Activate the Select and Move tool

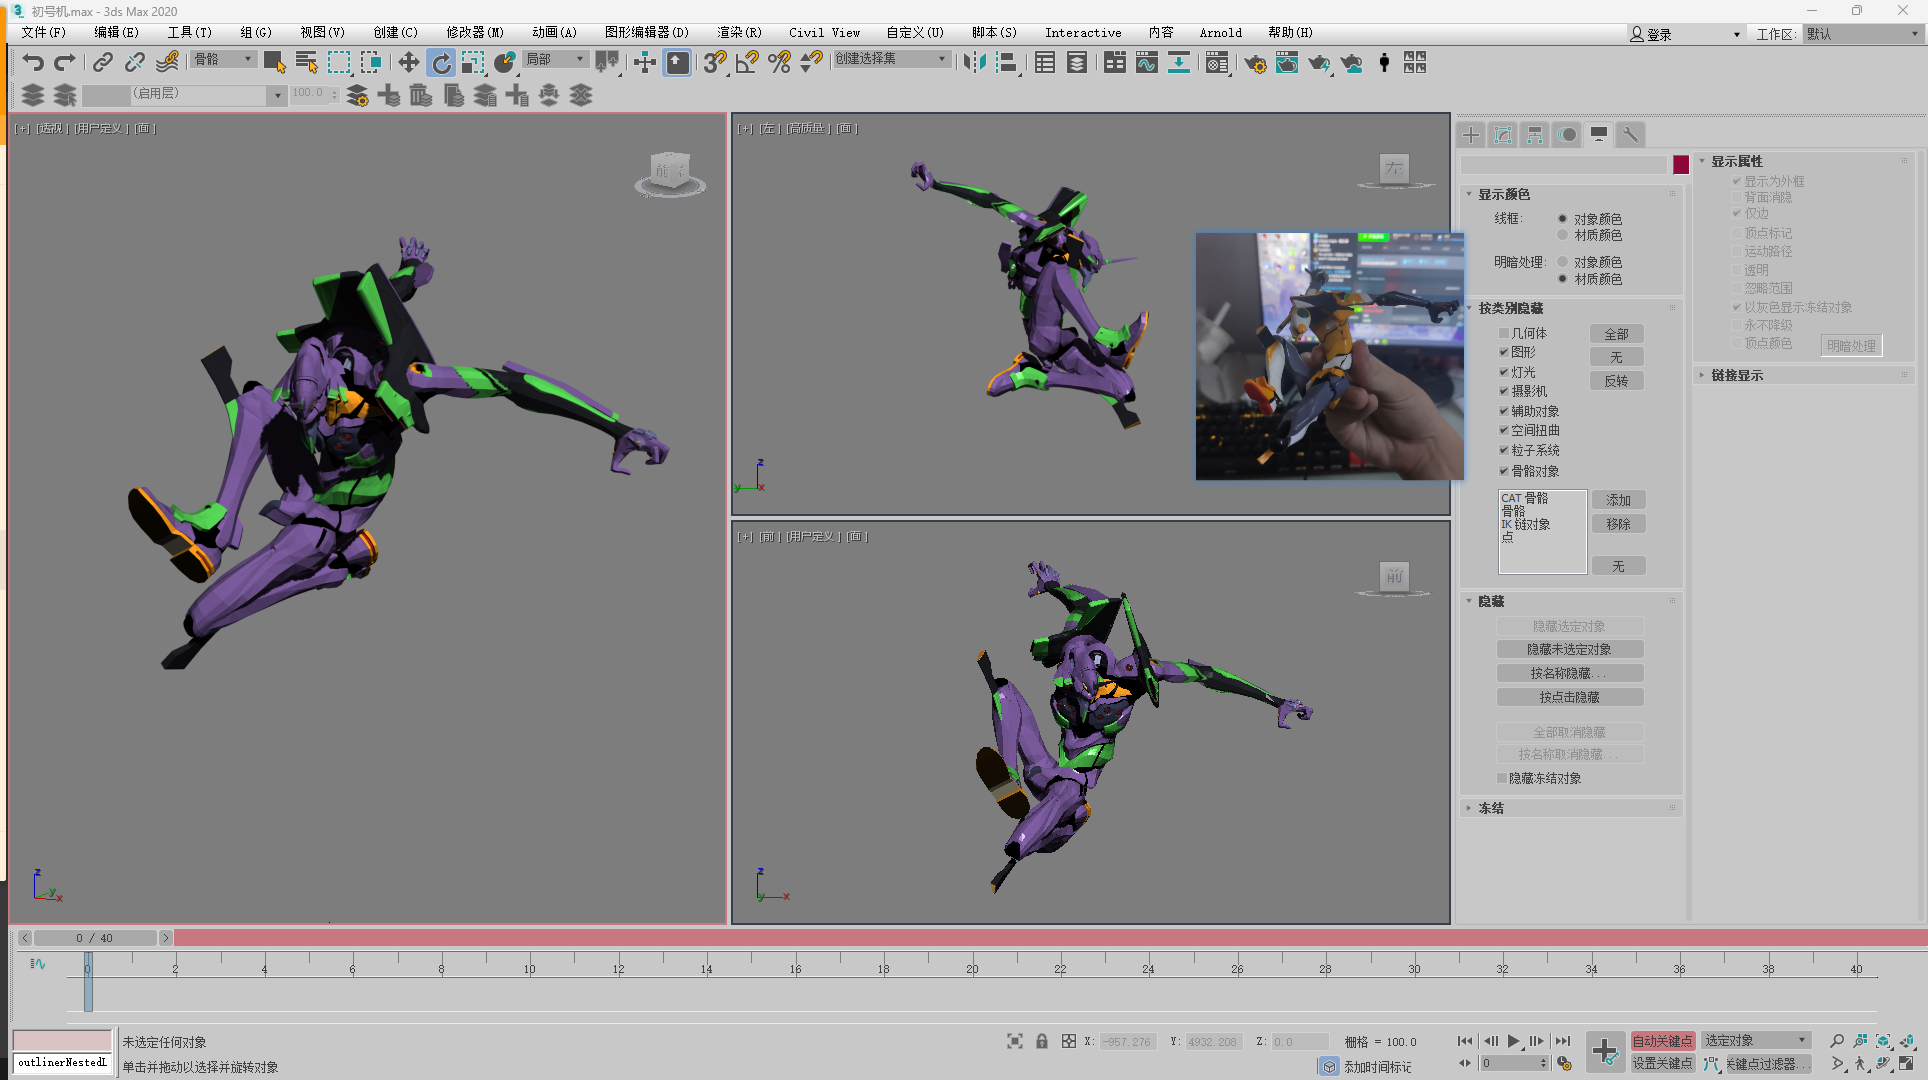click(408, 63)
